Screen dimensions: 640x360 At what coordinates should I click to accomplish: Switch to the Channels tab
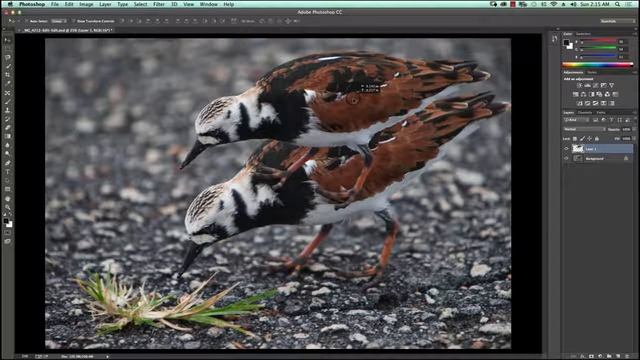pos(585,112)
